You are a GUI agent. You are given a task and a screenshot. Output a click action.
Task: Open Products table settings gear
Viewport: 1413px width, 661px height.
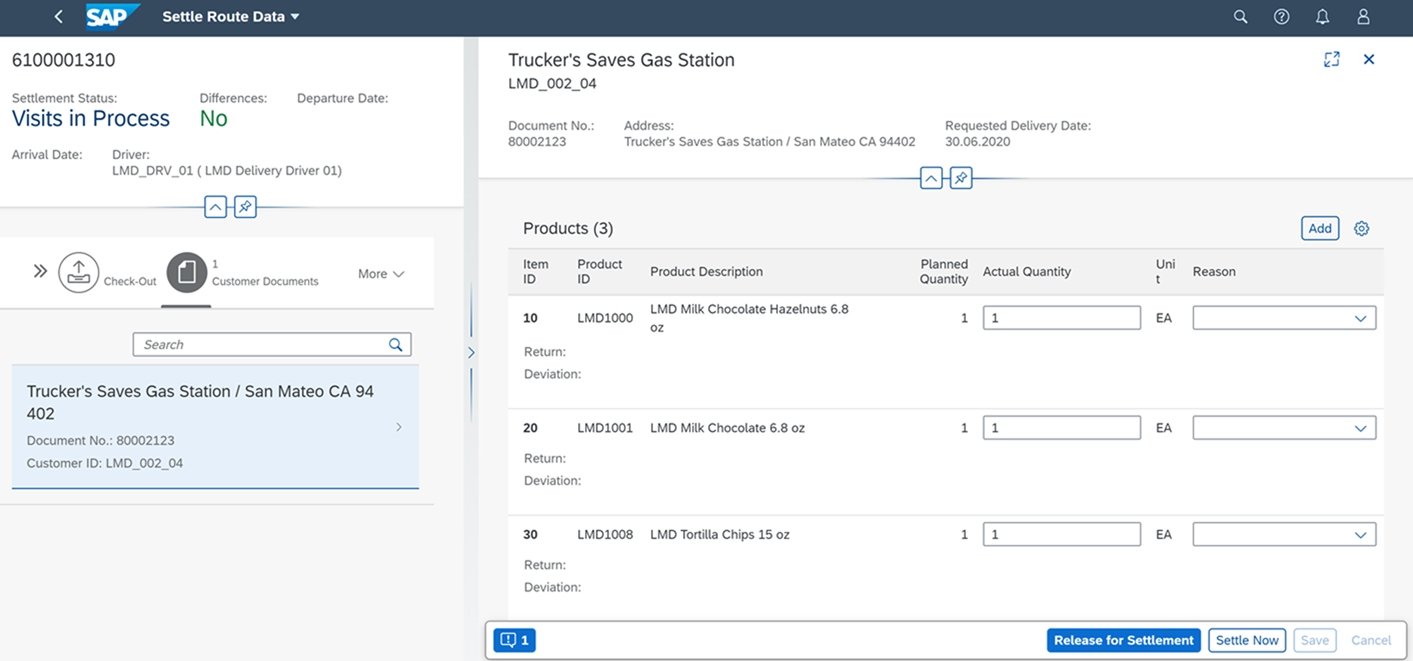click(1361, 228)
